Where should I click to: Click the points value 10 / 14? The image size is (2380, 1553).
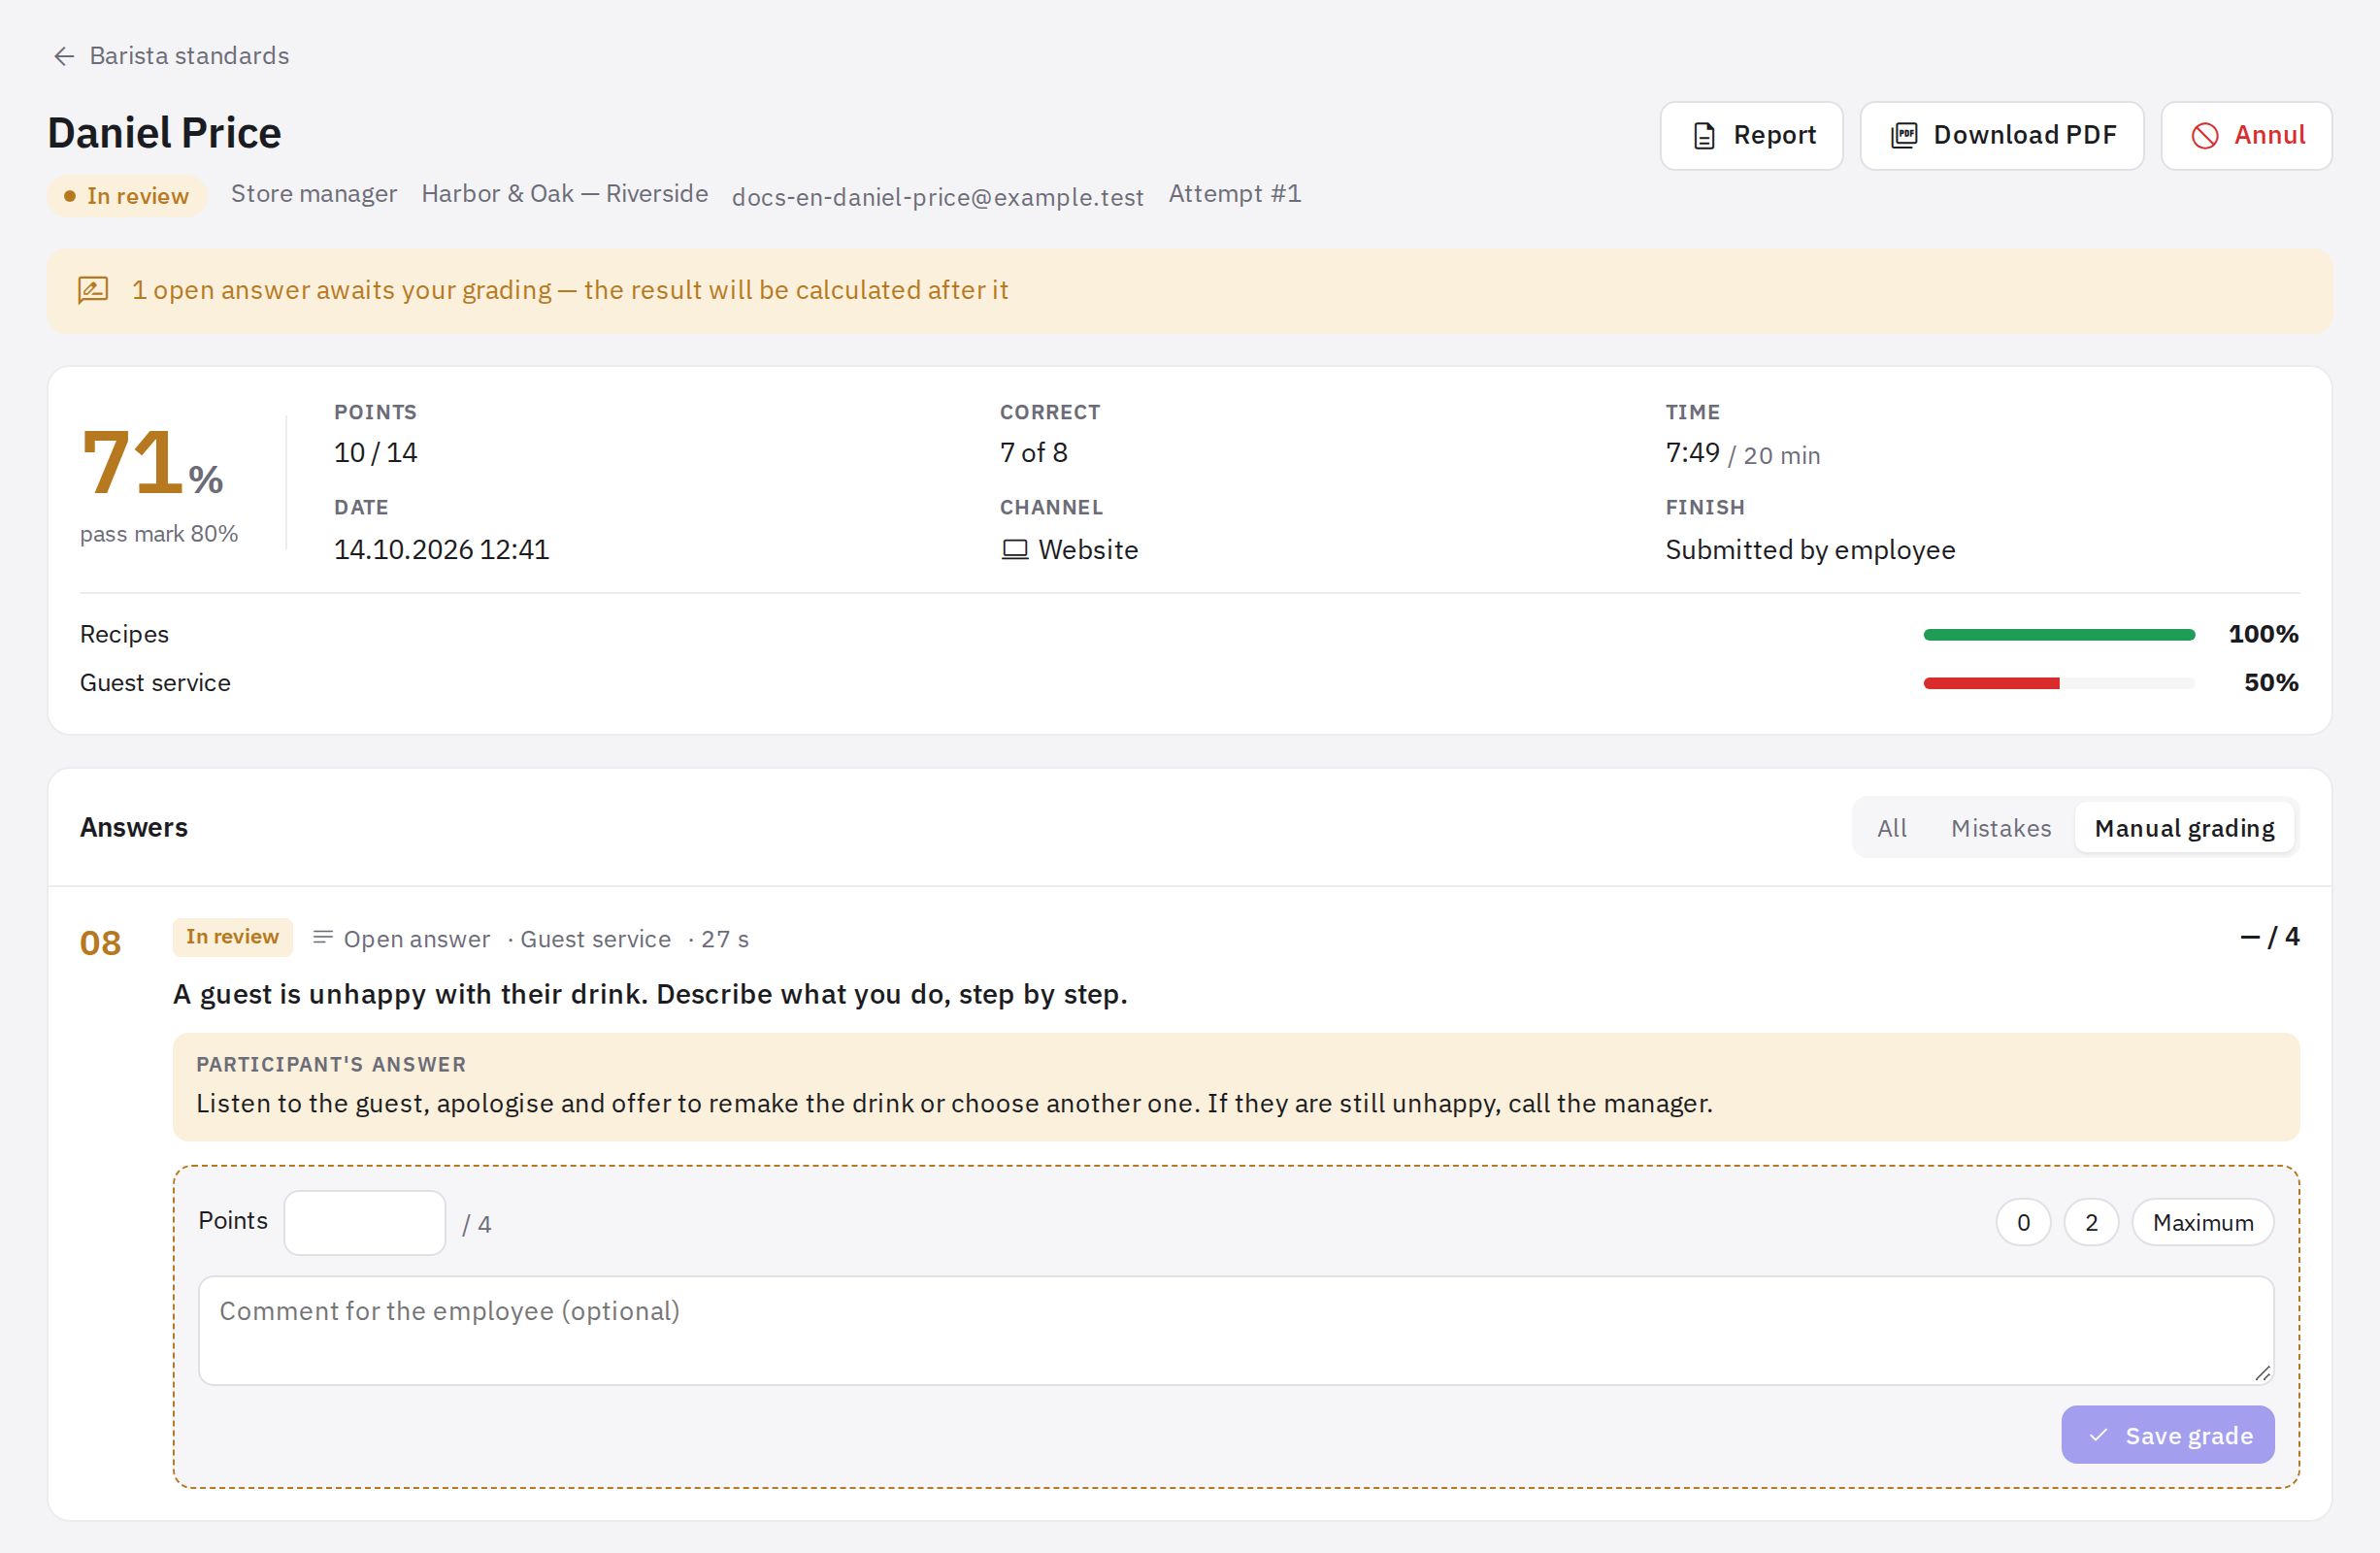[376, 453]
